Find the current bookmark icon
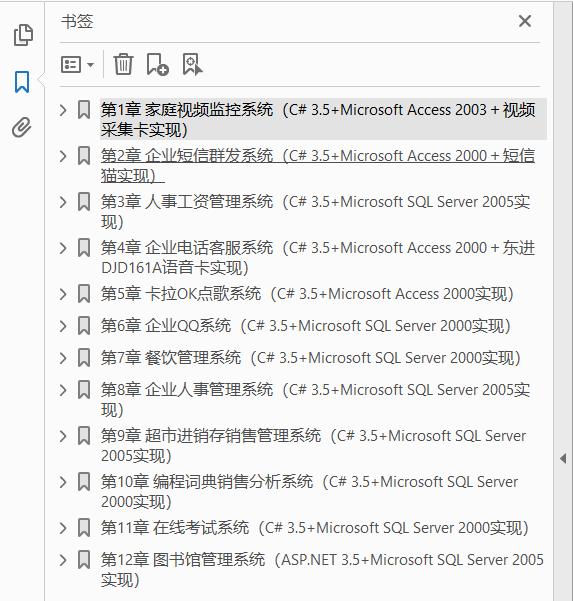This screenshot has height=601, width=573. click(192, 64)
